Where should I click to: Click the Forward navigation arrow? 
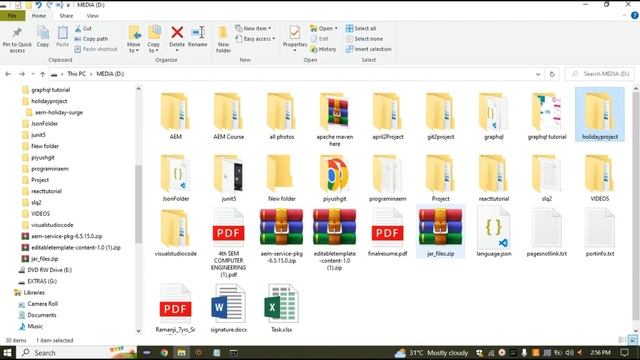pos(22,74)
